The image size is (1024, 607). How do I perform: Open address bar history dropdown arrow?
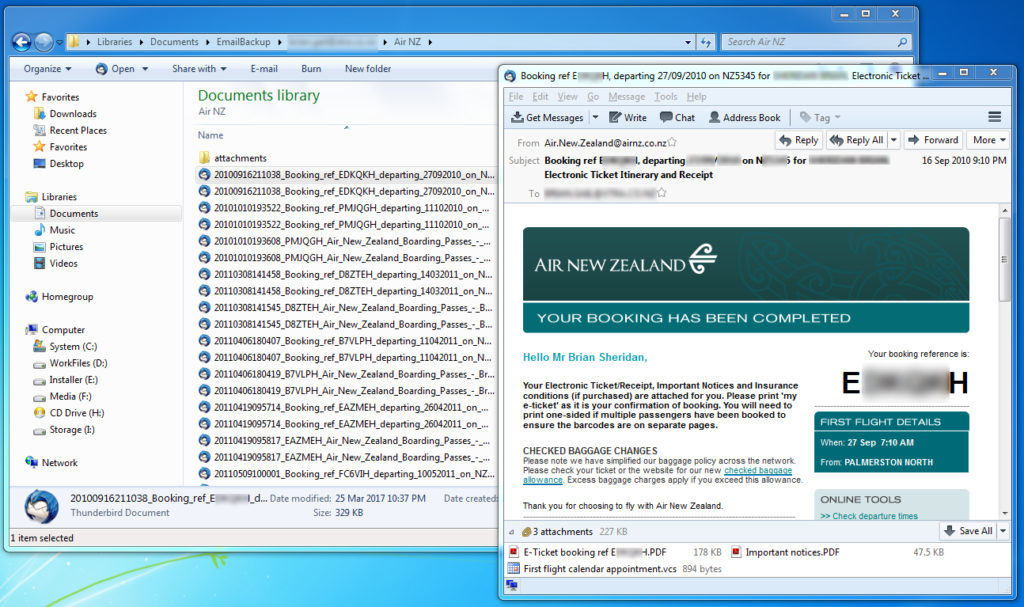[688, 42]
